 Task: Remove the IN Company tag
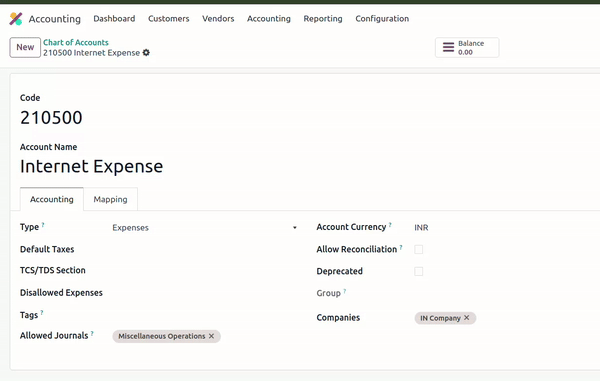point(466,318)
